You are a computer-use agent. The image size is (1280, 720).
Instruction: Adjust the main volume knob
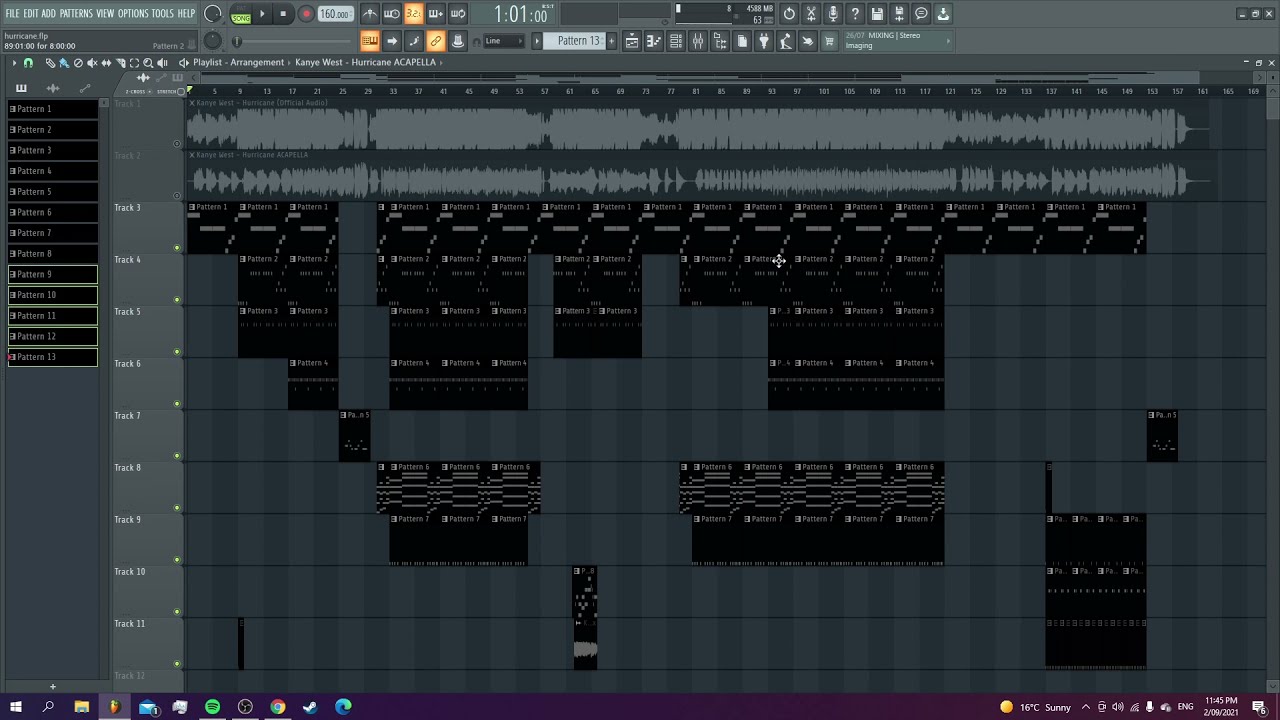[213, 14]
